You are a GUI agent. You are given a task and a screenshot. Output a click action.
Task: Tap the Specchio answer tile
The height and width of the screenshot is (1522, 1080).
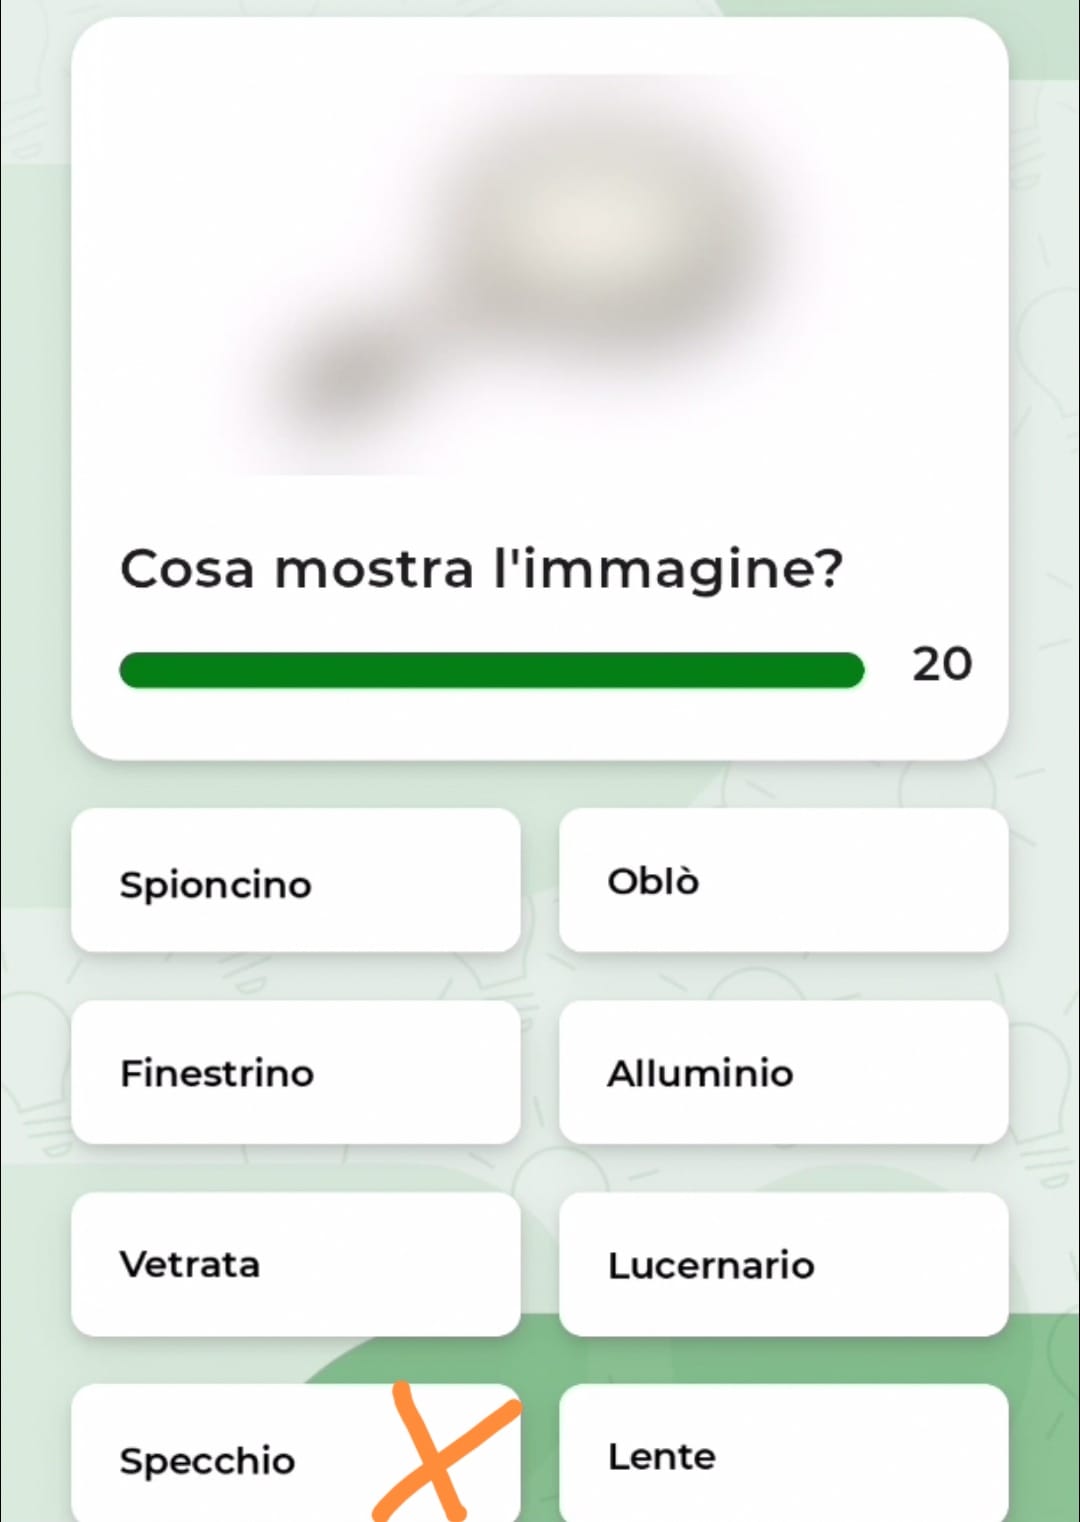point(296,1454)
